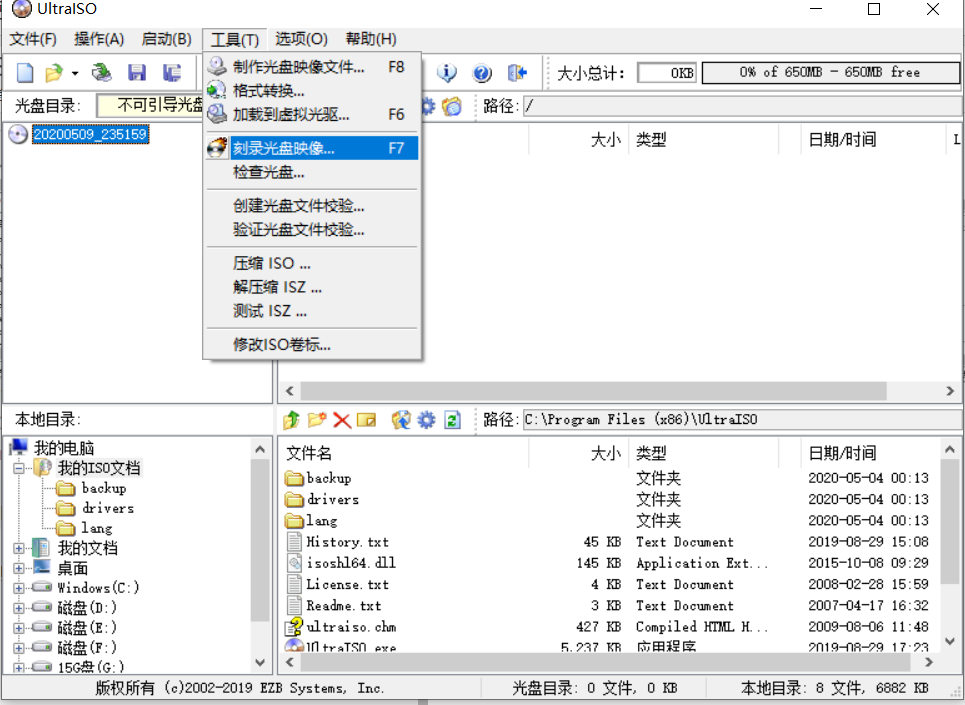Click the scroll-down arrow of the local tree scrollbar
The width and height of the screenshot is (965, 705).
pos(260,663)
